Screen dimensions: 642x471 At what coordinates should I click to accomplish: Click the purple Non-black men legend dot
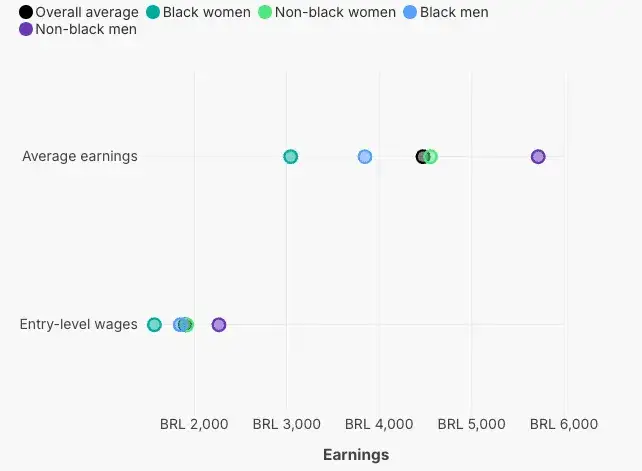[26, 29]
